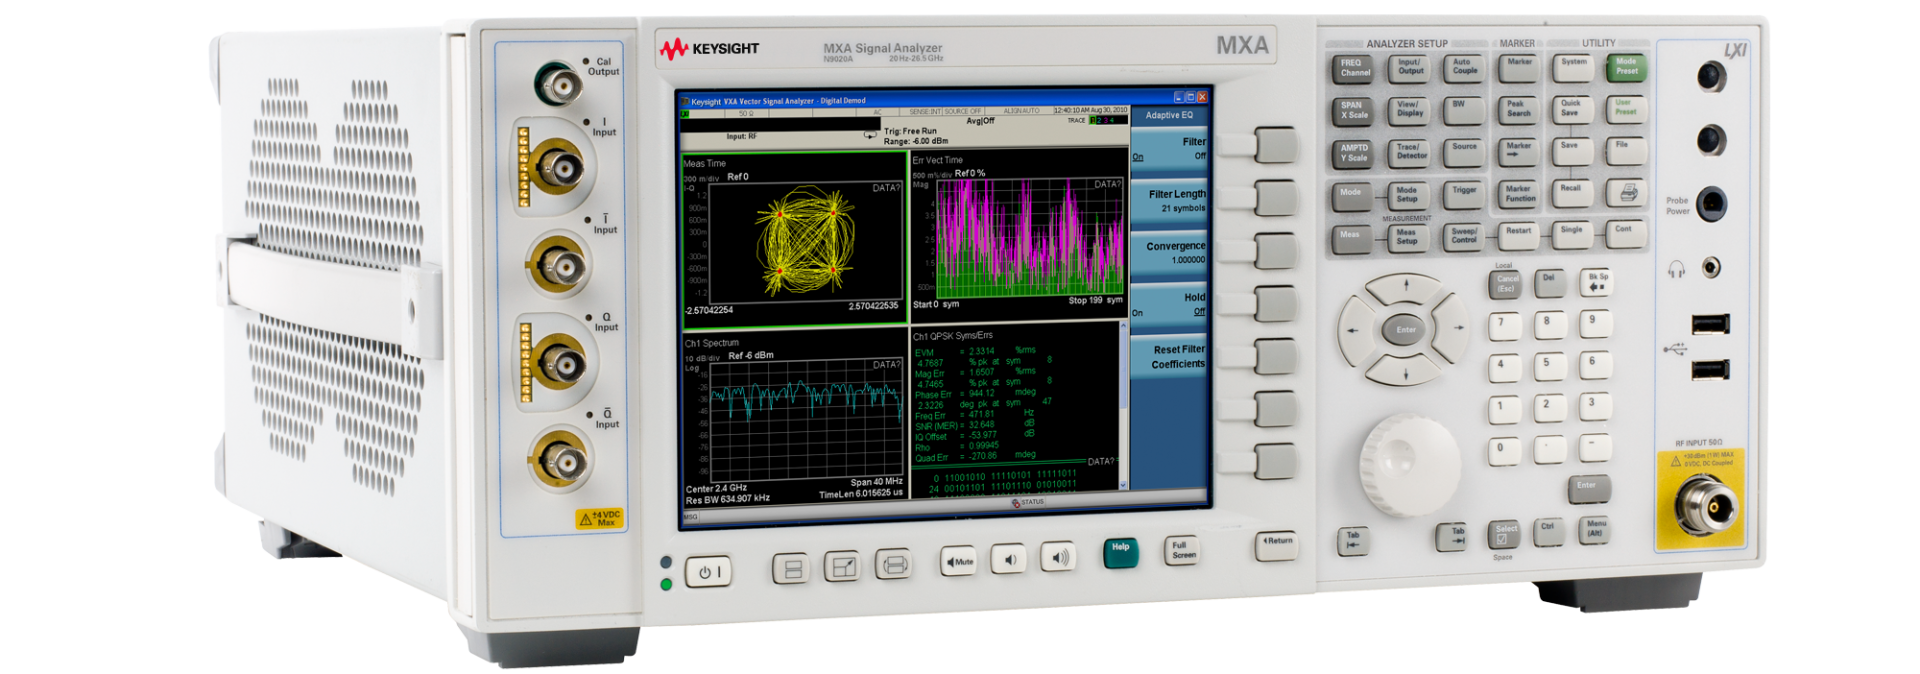Push the Marker arrow key
The height and width of the screenshot is (674, 1920).
tap(1519, 151)
